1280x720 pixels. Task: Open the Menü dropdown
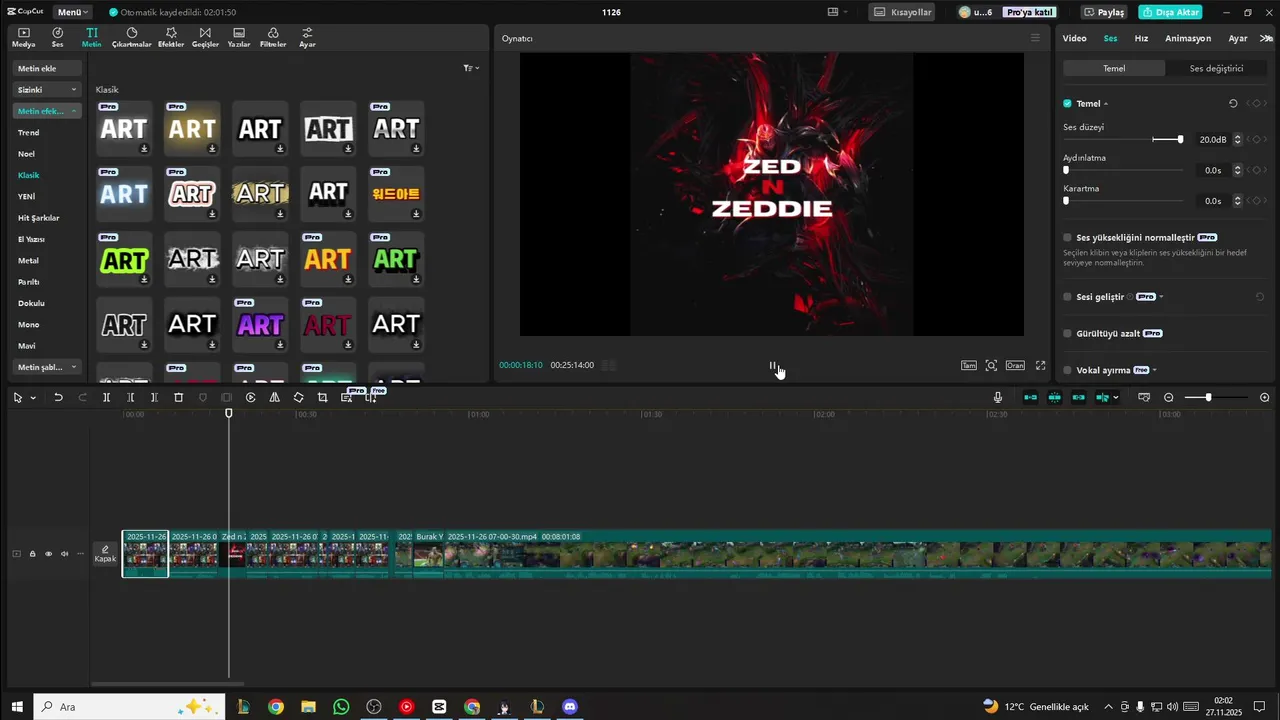click(72, 12)
